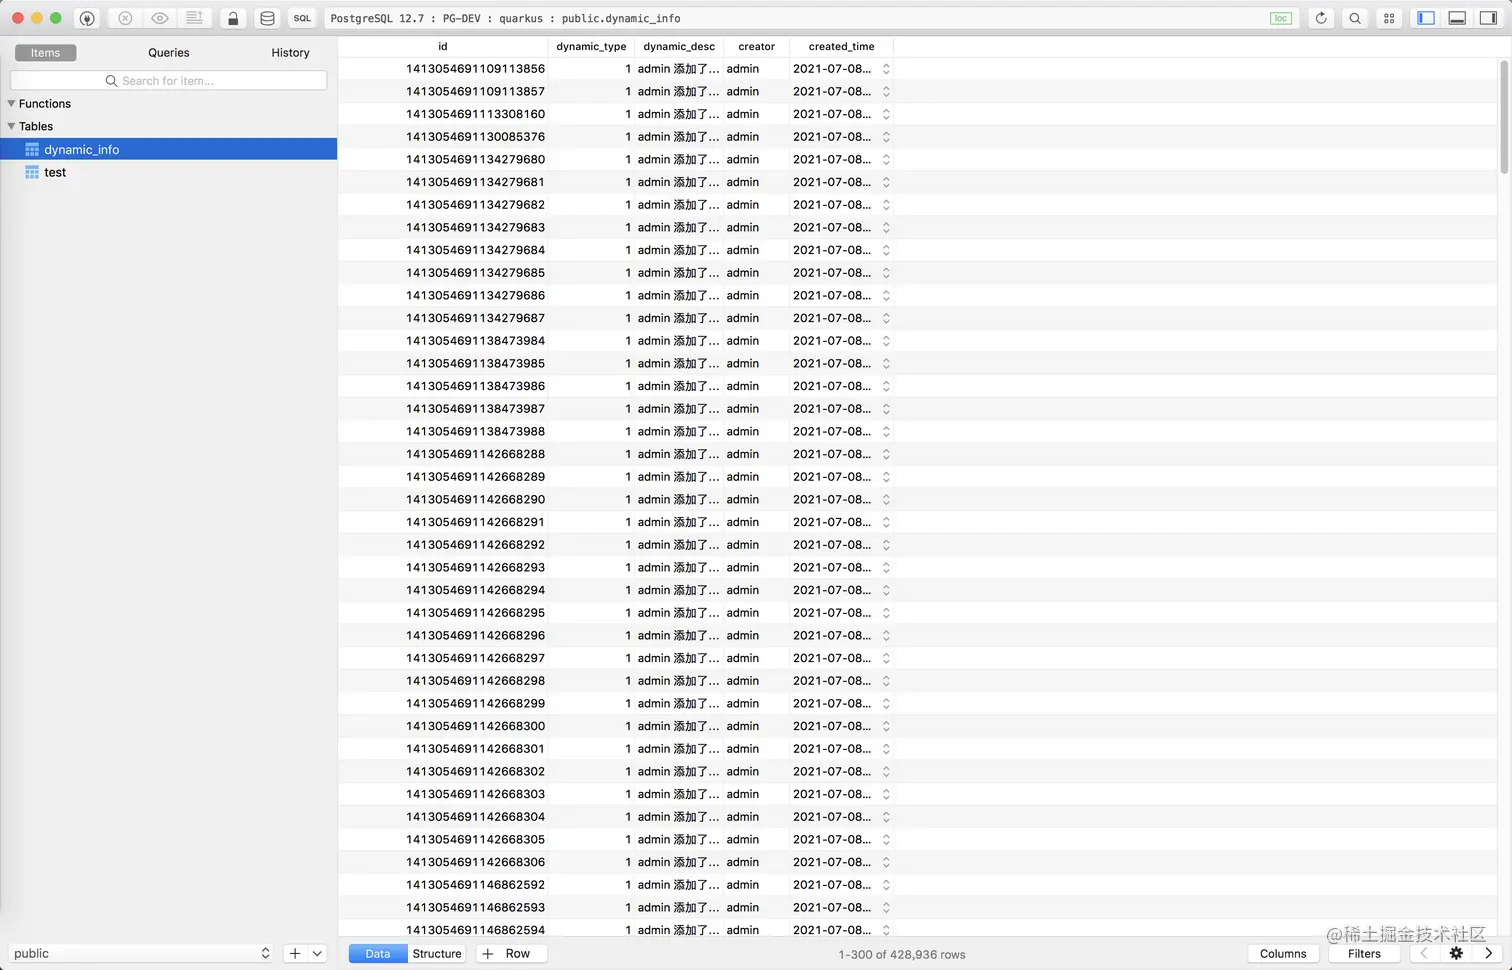Click the created_time column header

(x=841, y=46)
